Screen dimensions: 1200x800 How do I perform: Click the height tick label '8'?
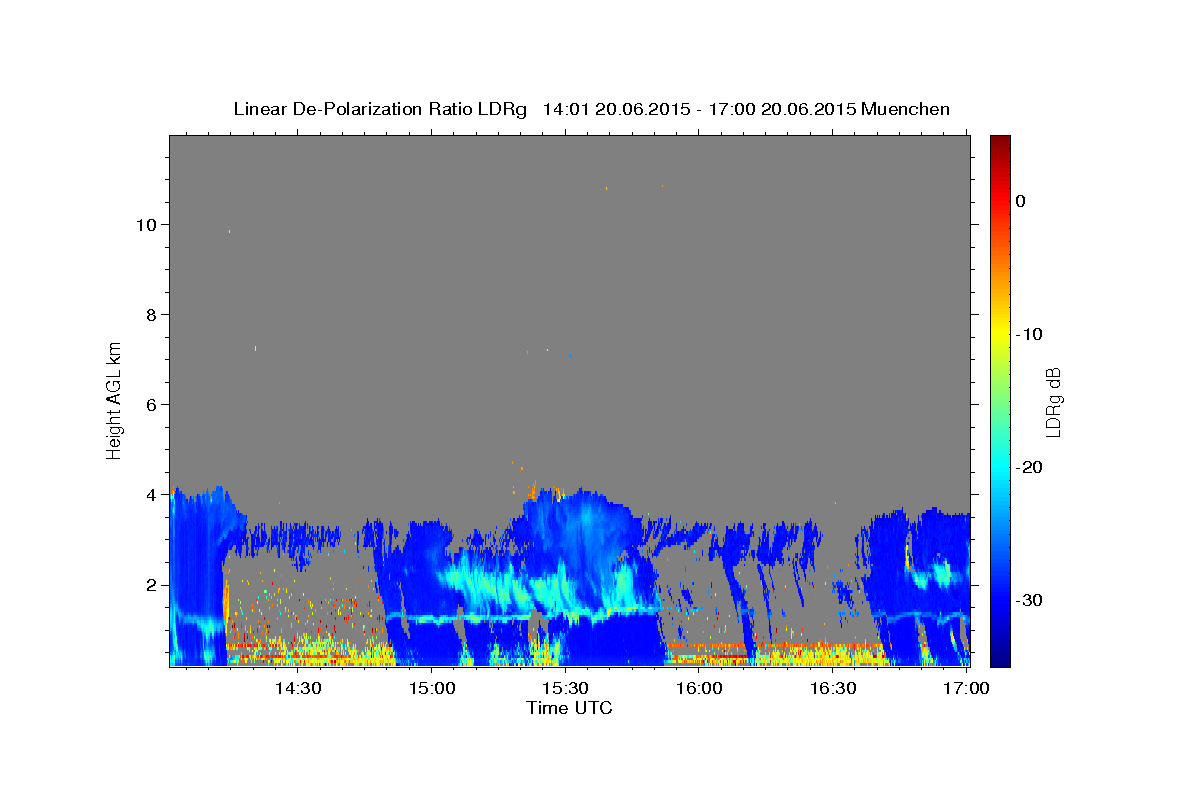coord(152,314)
